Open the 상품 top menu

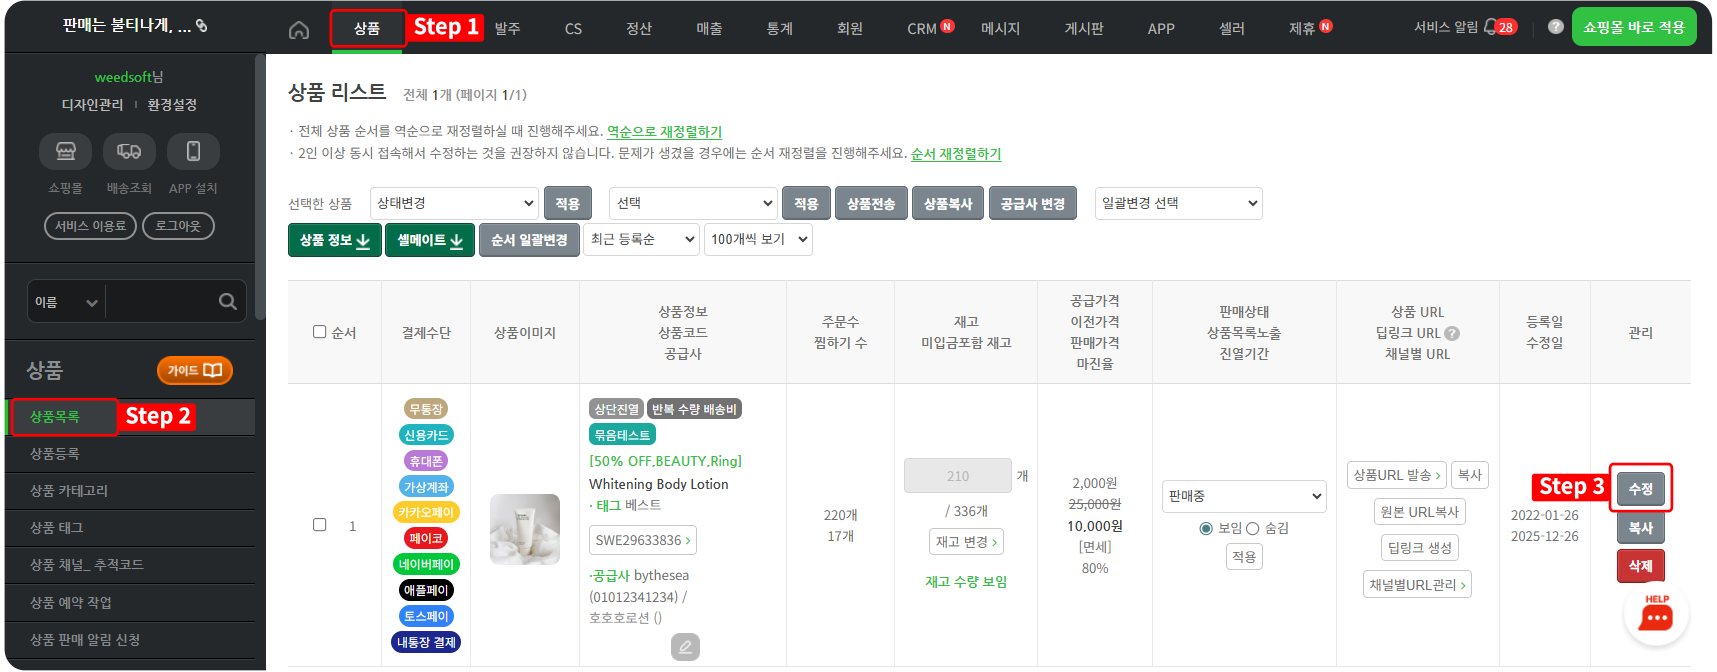(367, 29)
